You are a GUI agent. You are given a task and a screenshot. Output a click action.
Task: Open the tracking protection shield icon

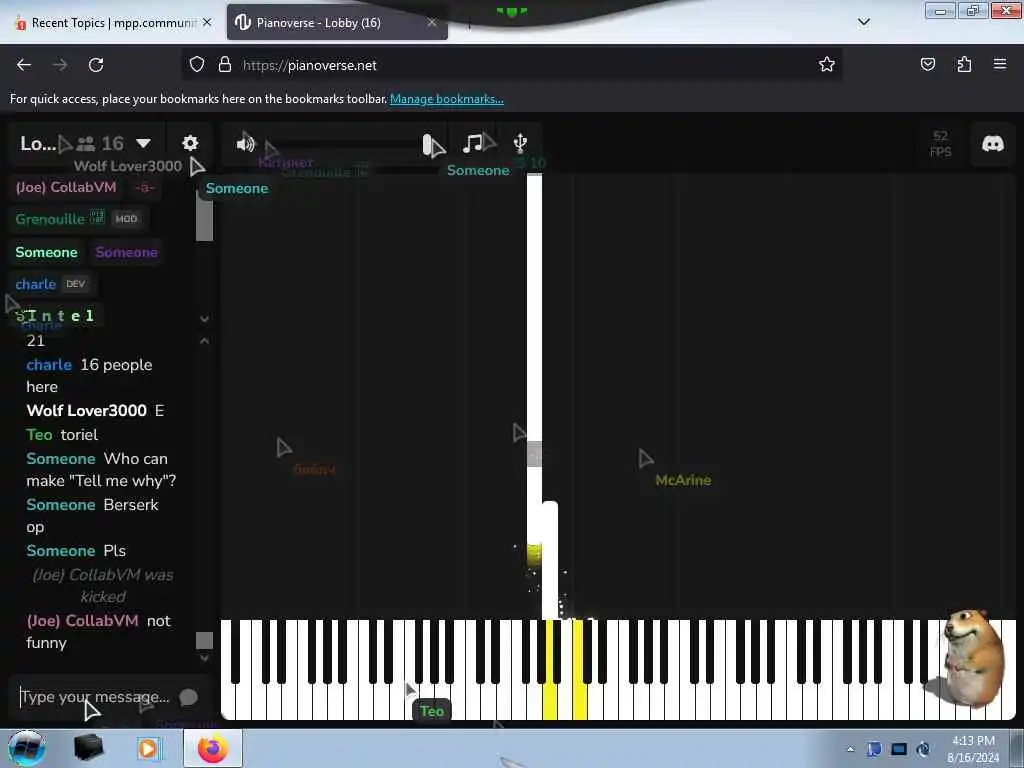[x=197, y=65]
